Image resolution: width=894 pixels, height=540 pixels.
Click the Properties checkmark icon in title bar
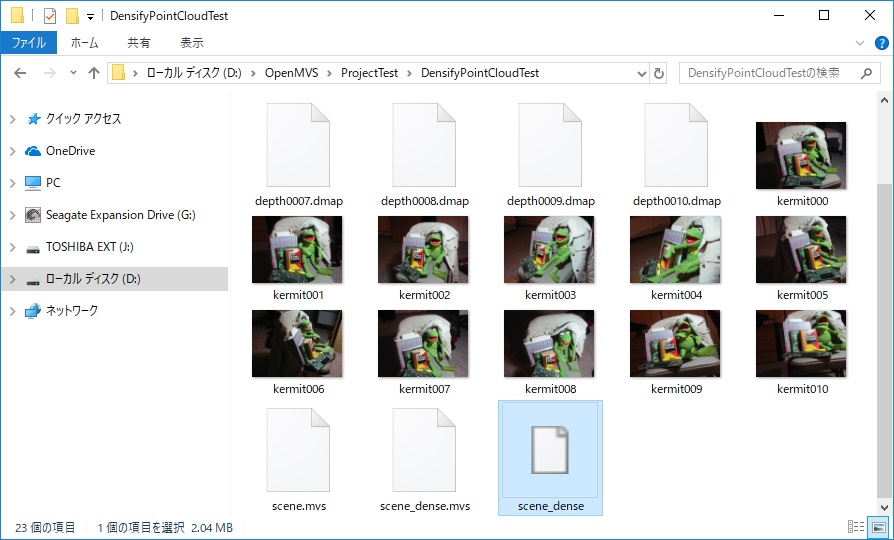coord(50,16)
